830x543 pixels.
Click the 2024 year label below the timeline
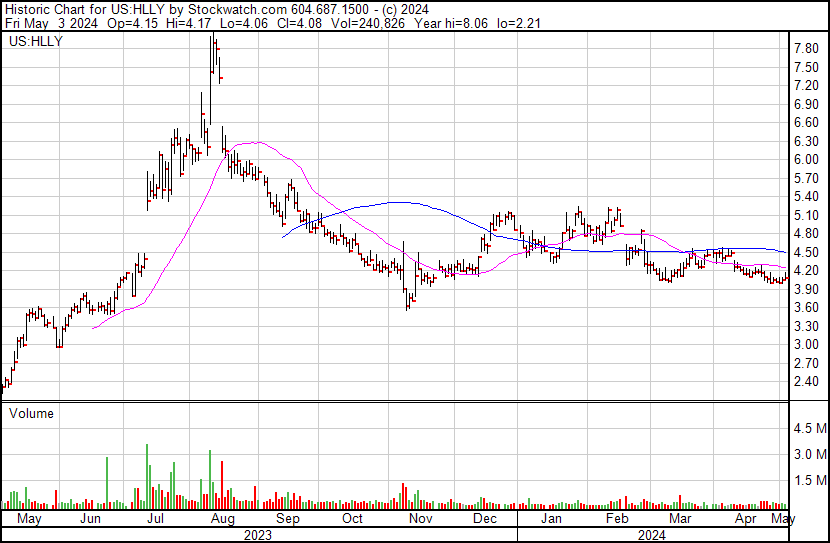click(653, 535)
